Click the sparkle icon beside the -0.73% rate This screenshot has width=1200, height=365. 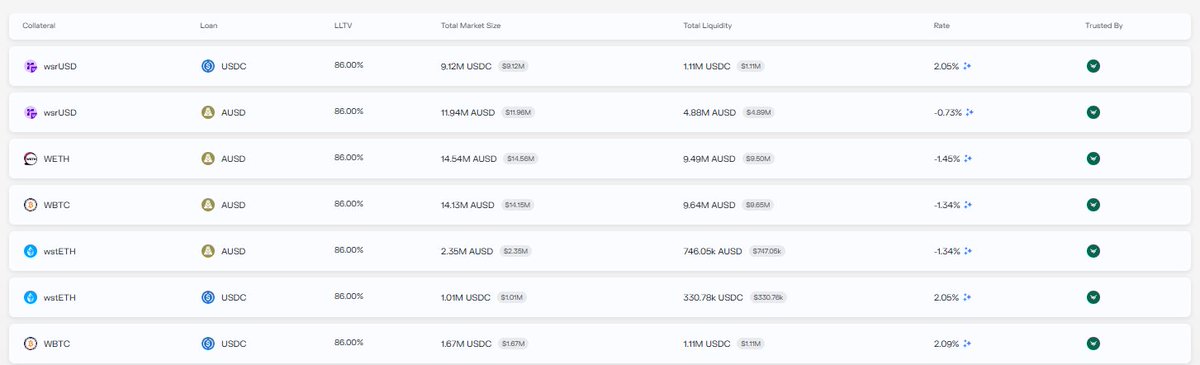[x=969, y=112]
